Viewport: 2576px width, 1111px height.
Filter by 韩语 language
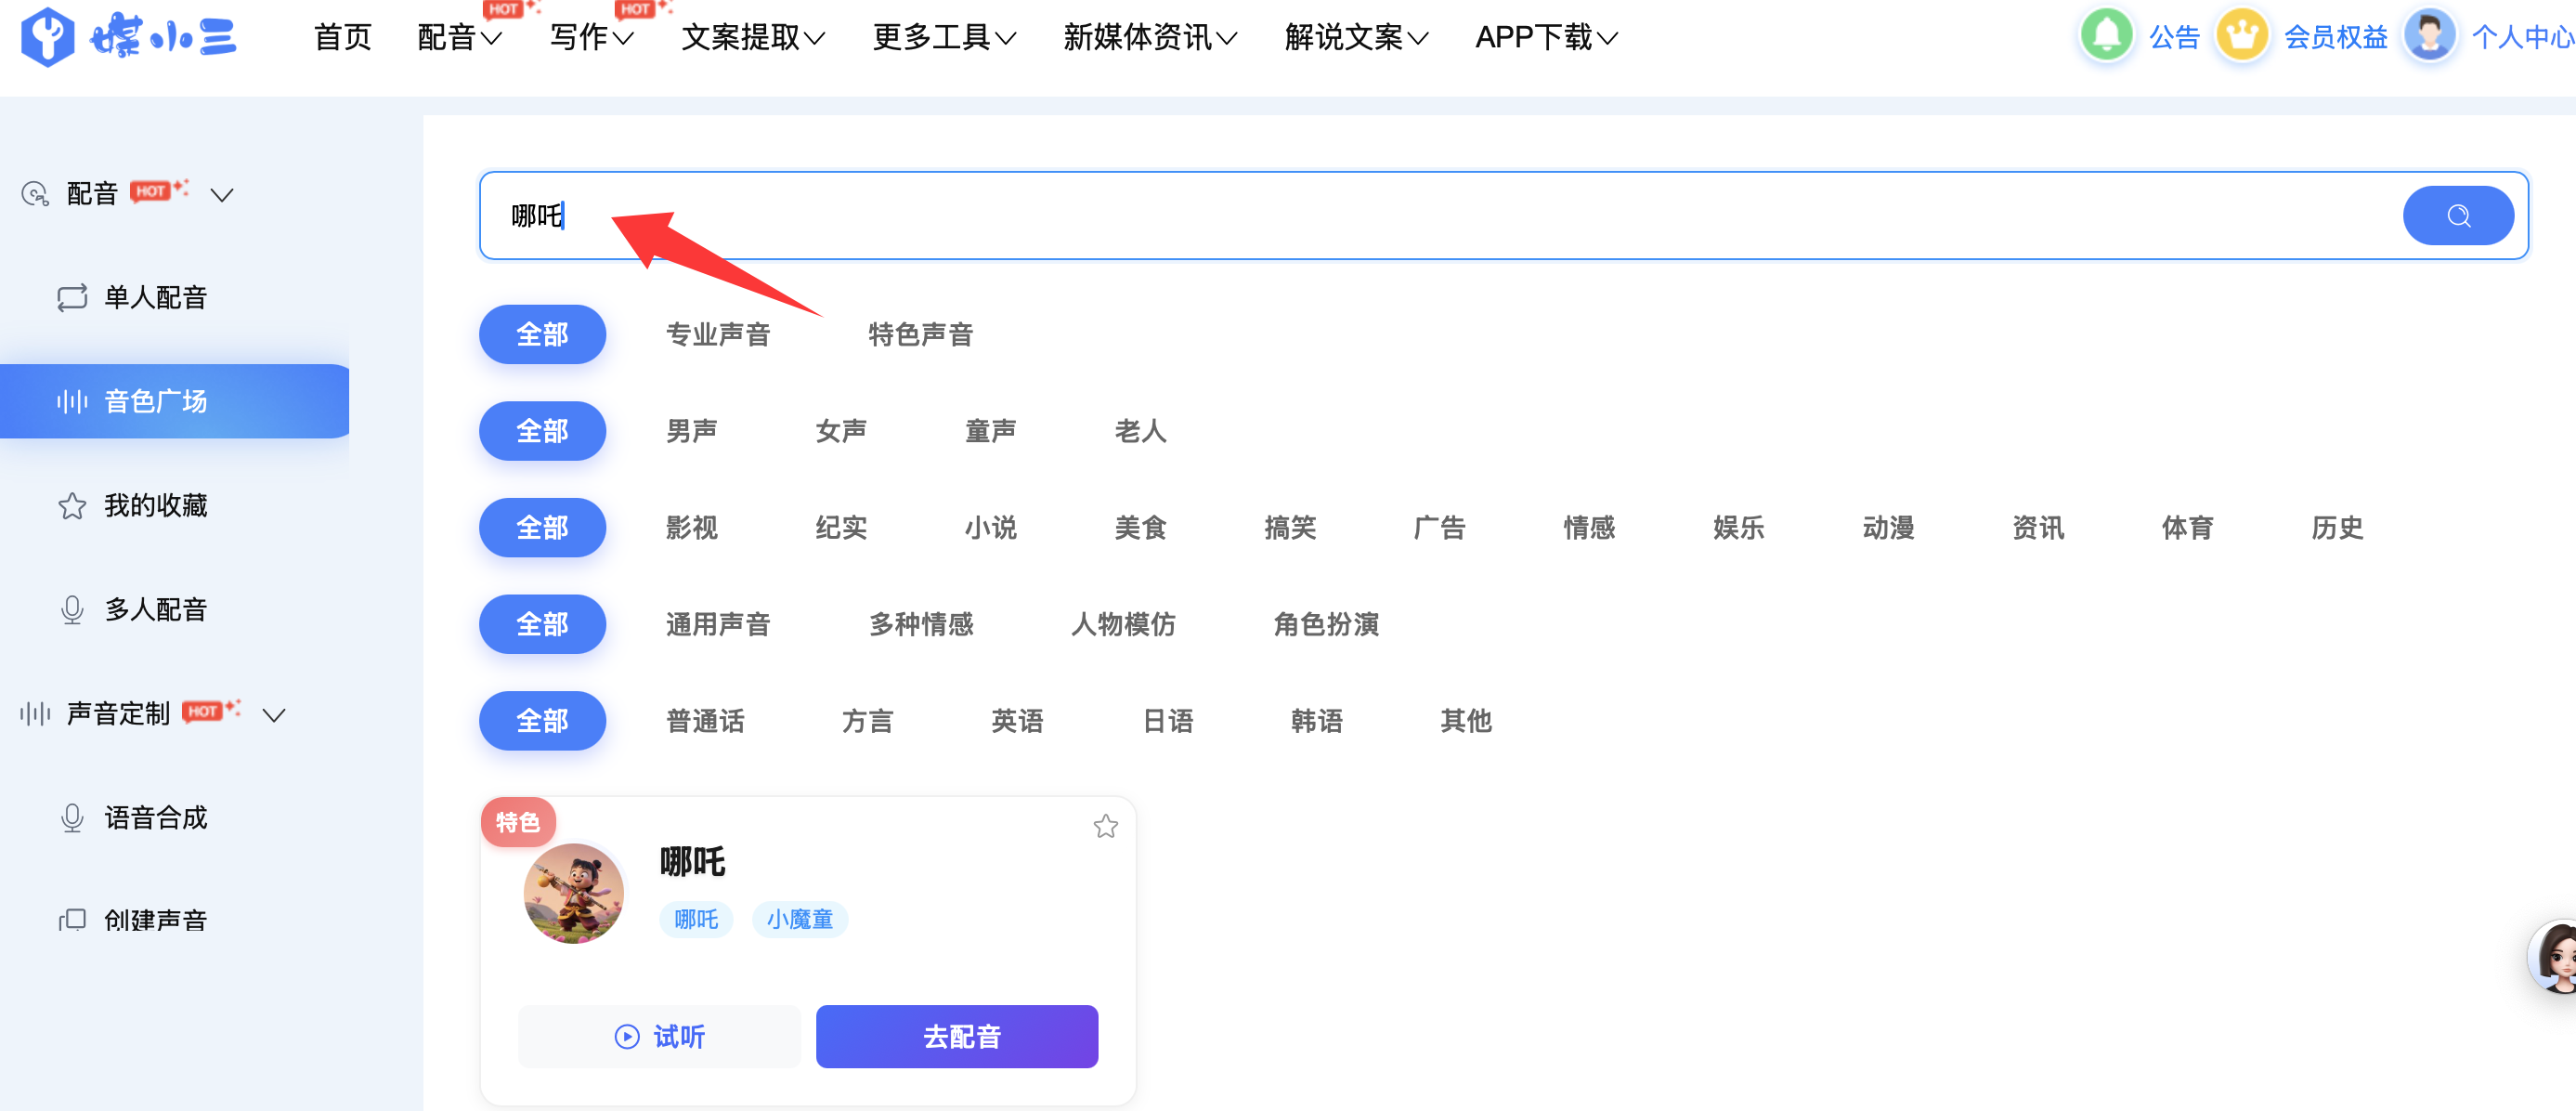coord(1317,721)
